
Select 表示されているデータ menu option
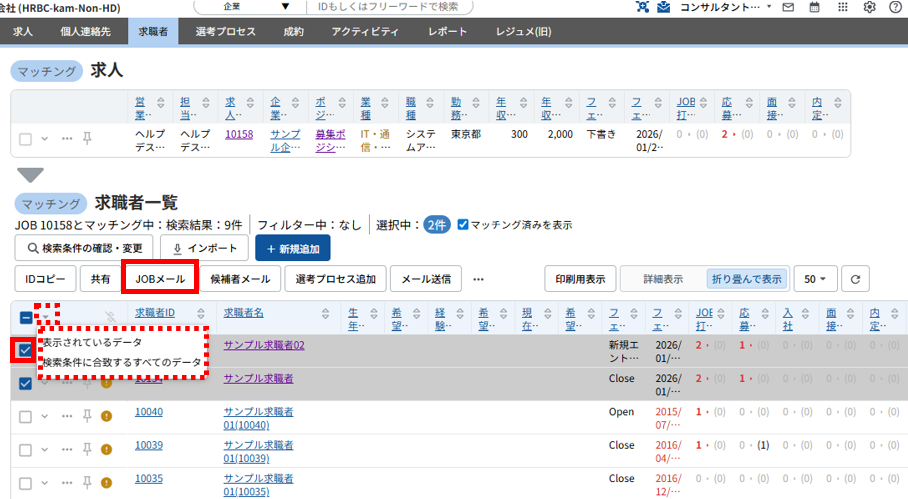92,342
